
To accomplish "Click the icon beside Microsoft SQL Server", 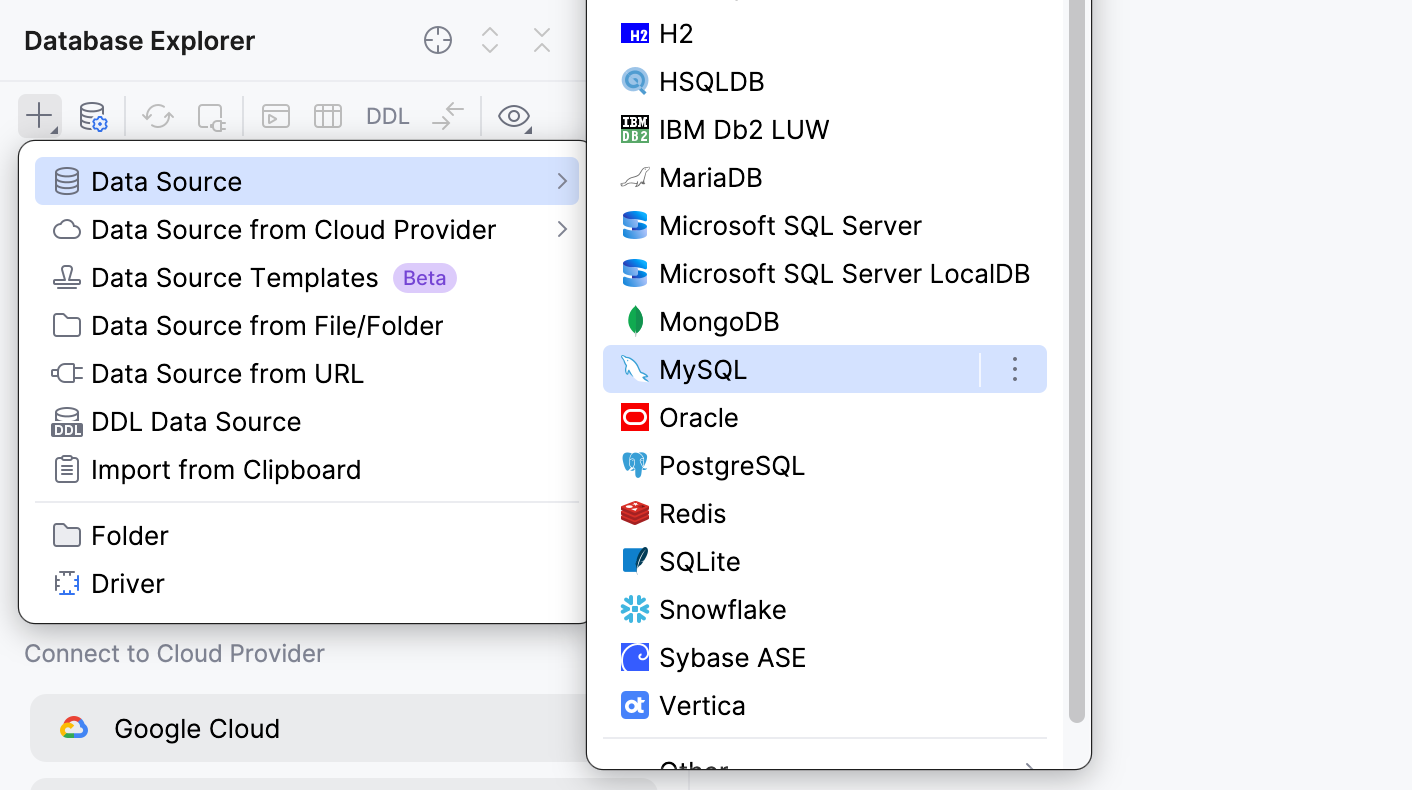I will click(635, 225).
